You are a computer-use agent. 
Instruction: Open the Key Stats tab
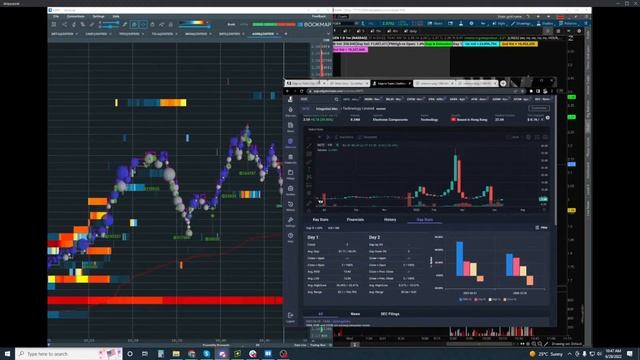coord(320,220)
